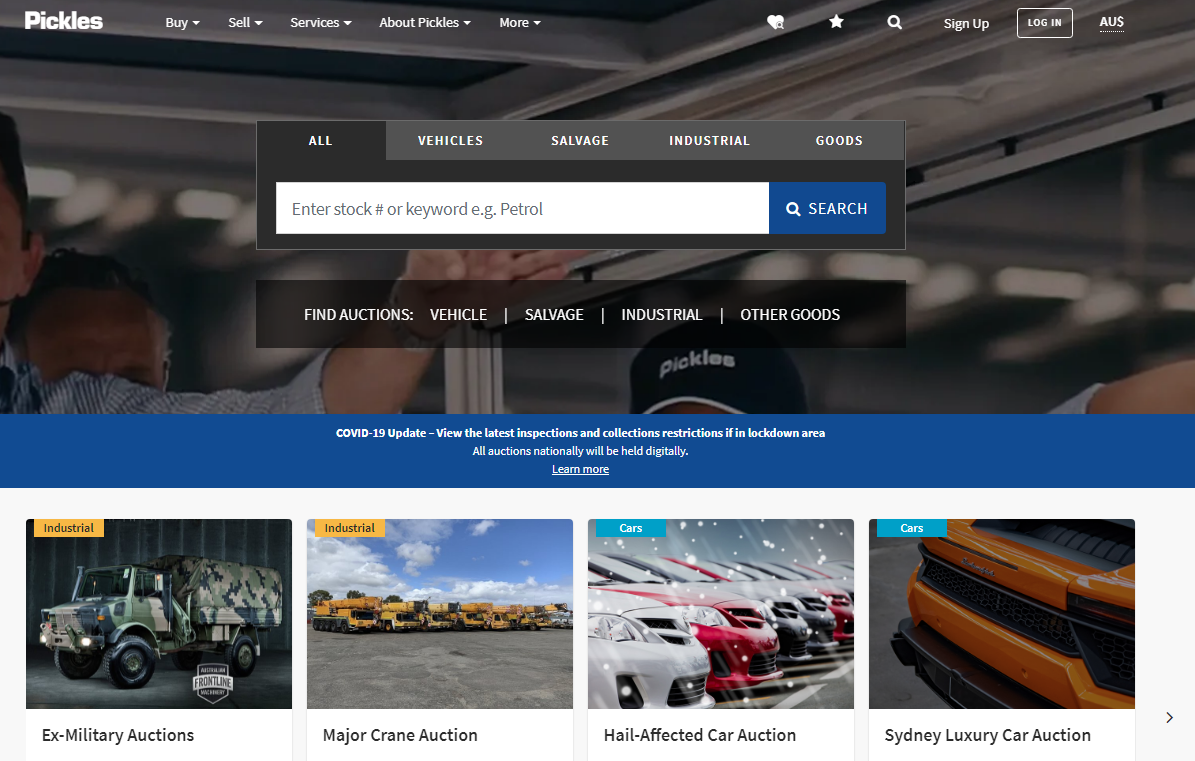The height and width of the screenshot is (761, 1195).
Task: Open the watchlist star icon
Action: click(x=836, y=22)
